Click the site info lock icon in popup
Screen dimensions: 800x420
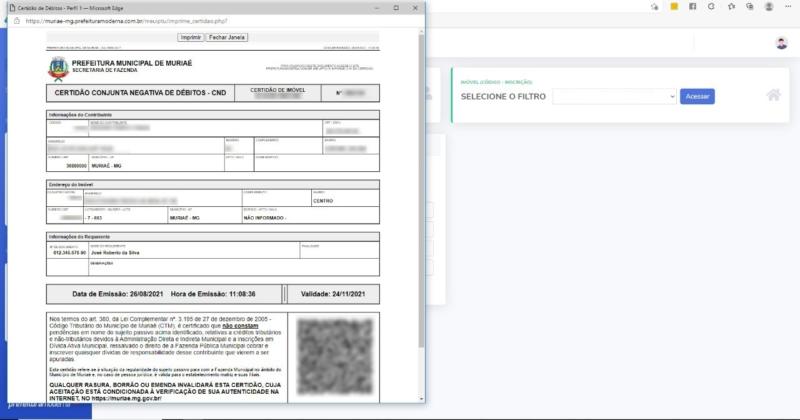tap(18, 20)
